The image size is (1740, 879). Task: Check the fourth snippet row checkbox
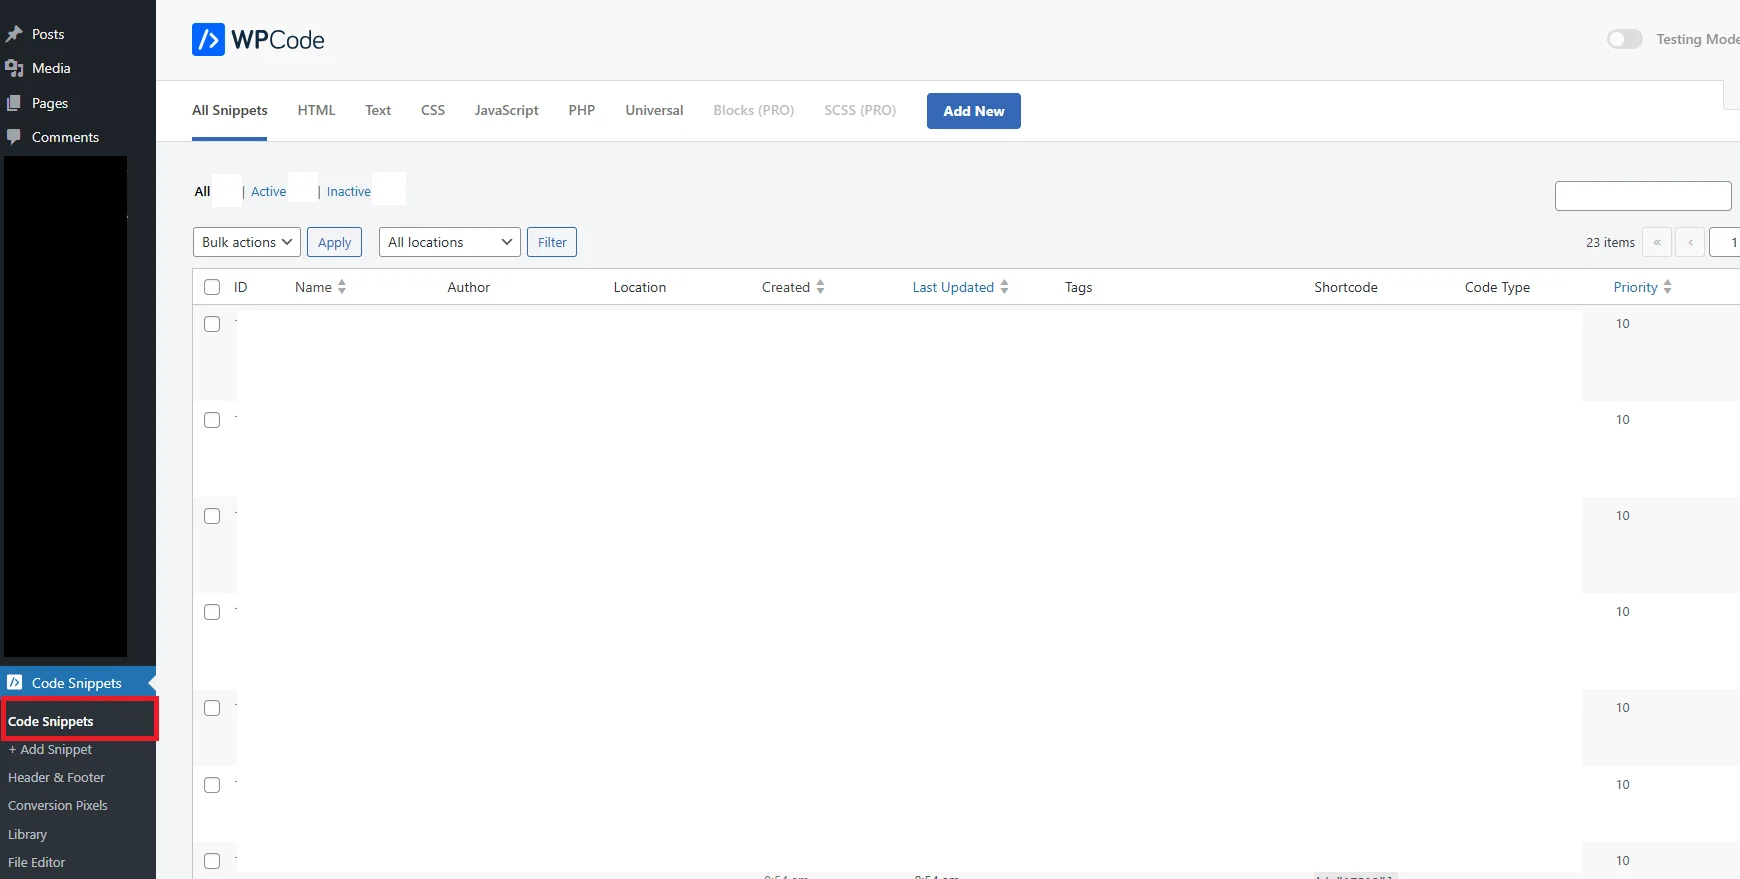212,612
